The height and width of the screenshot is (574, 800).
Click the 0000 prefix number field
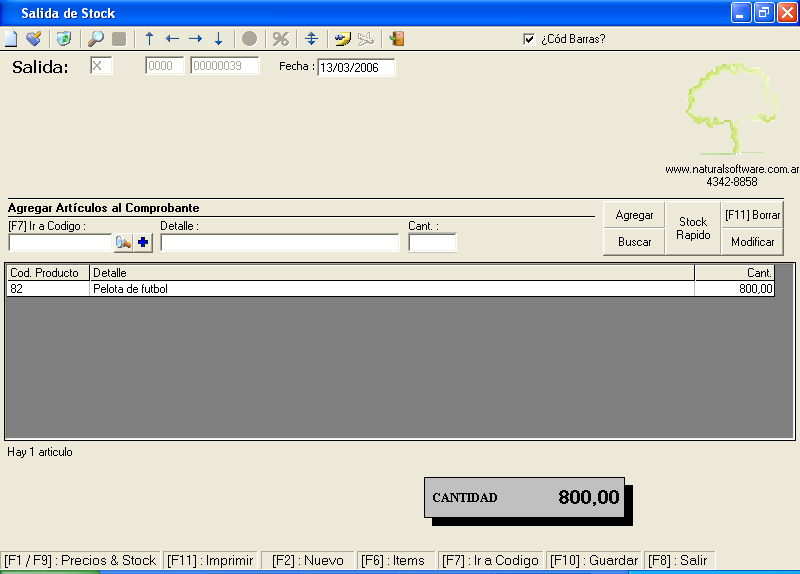coord(164,66)
